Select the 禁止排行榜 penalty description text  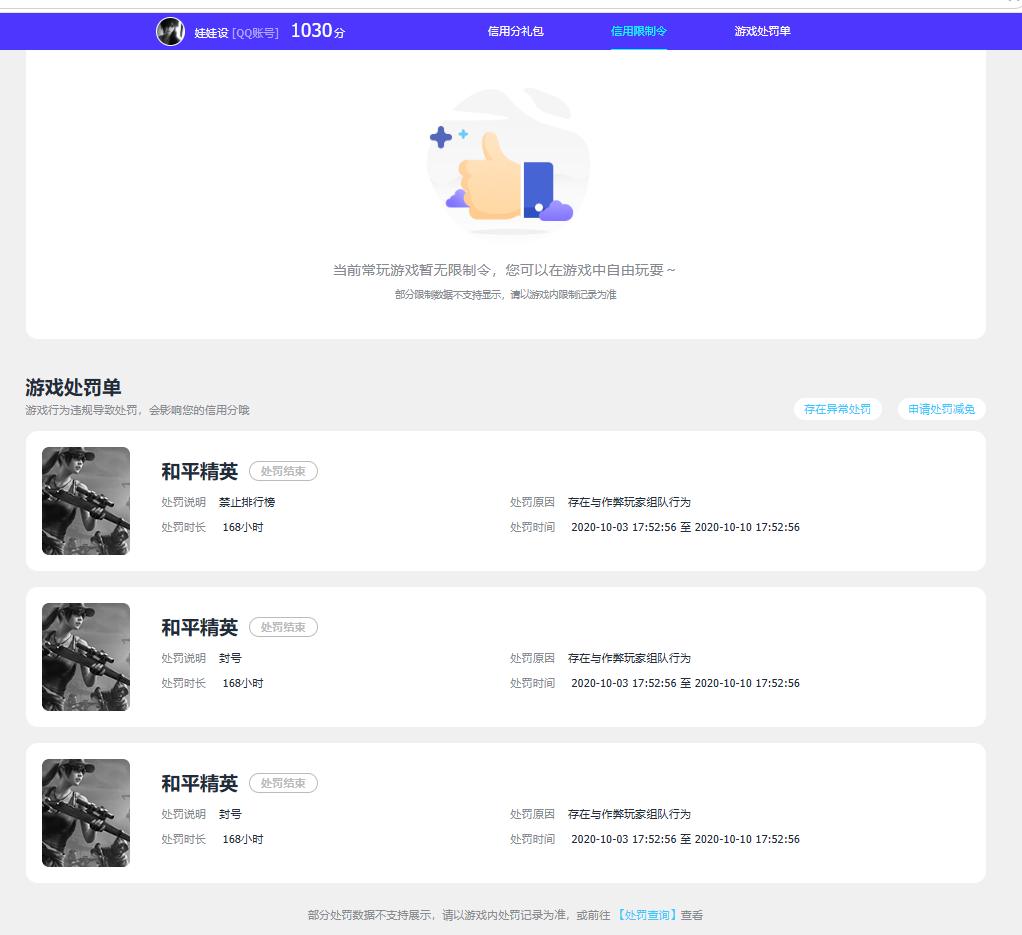(247, 502)
